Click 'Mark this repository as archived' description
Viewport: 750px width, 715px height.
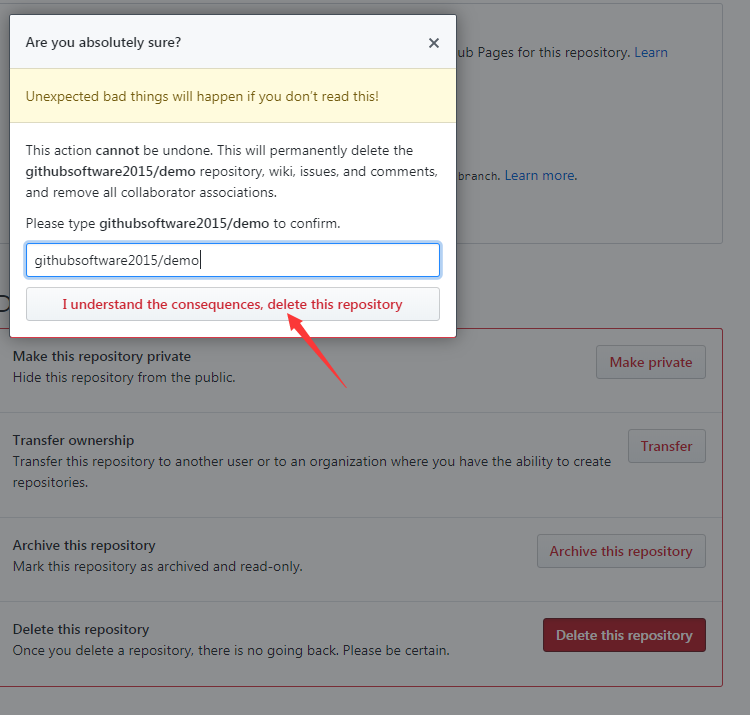[x=158, y=566]
